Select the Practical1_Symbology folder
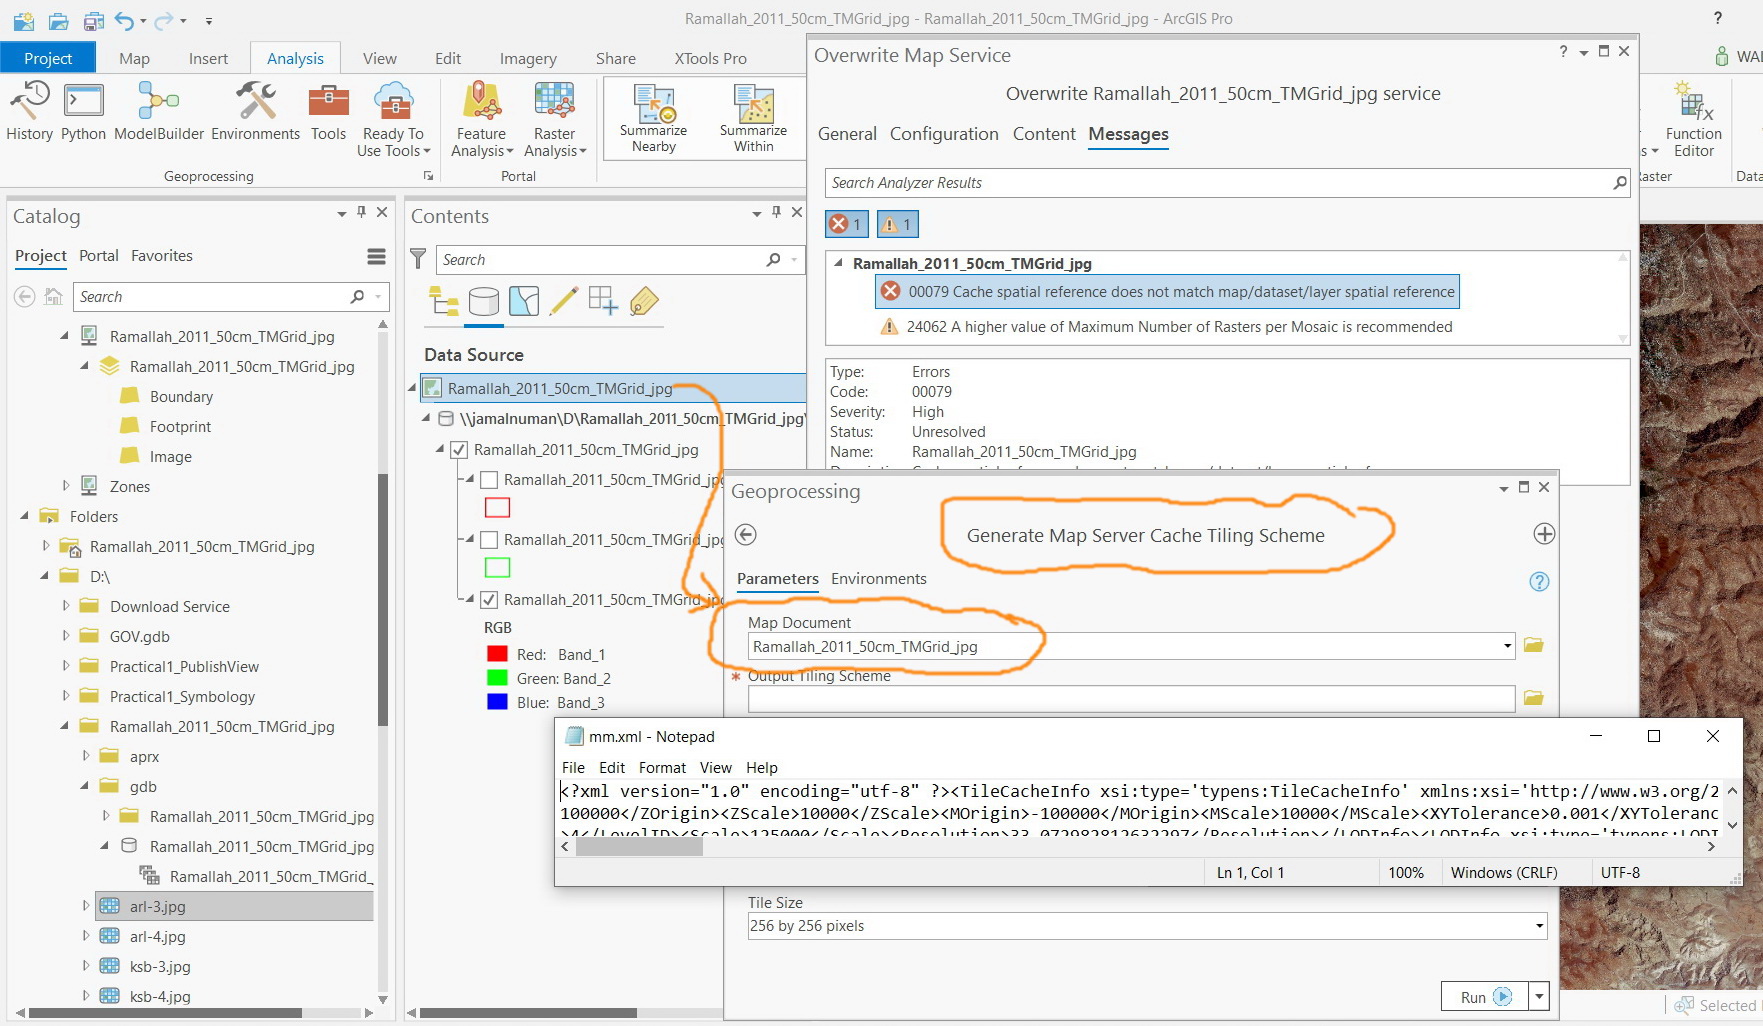This screenshot has height=1026, width=1763. [182, 697]
